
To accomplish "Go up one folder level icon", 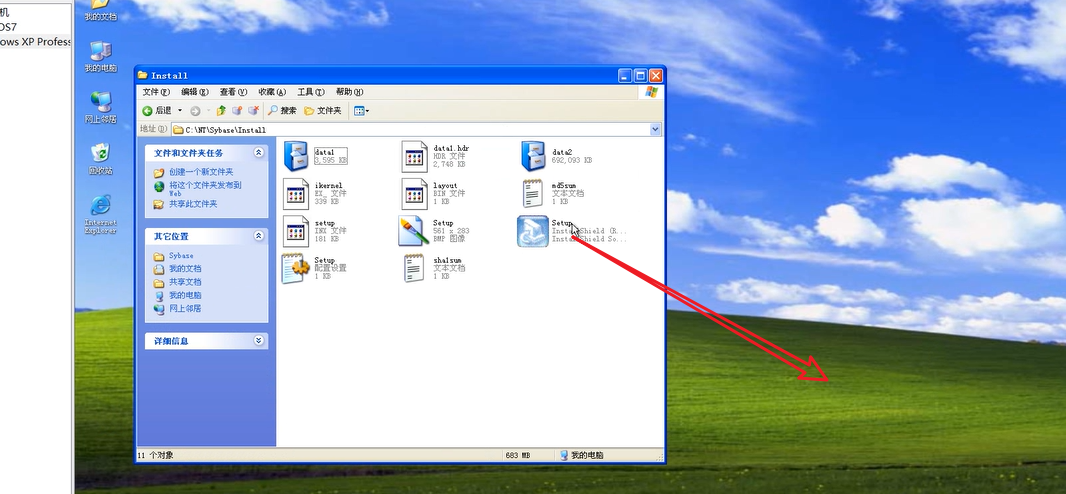I will pos(221,111).
